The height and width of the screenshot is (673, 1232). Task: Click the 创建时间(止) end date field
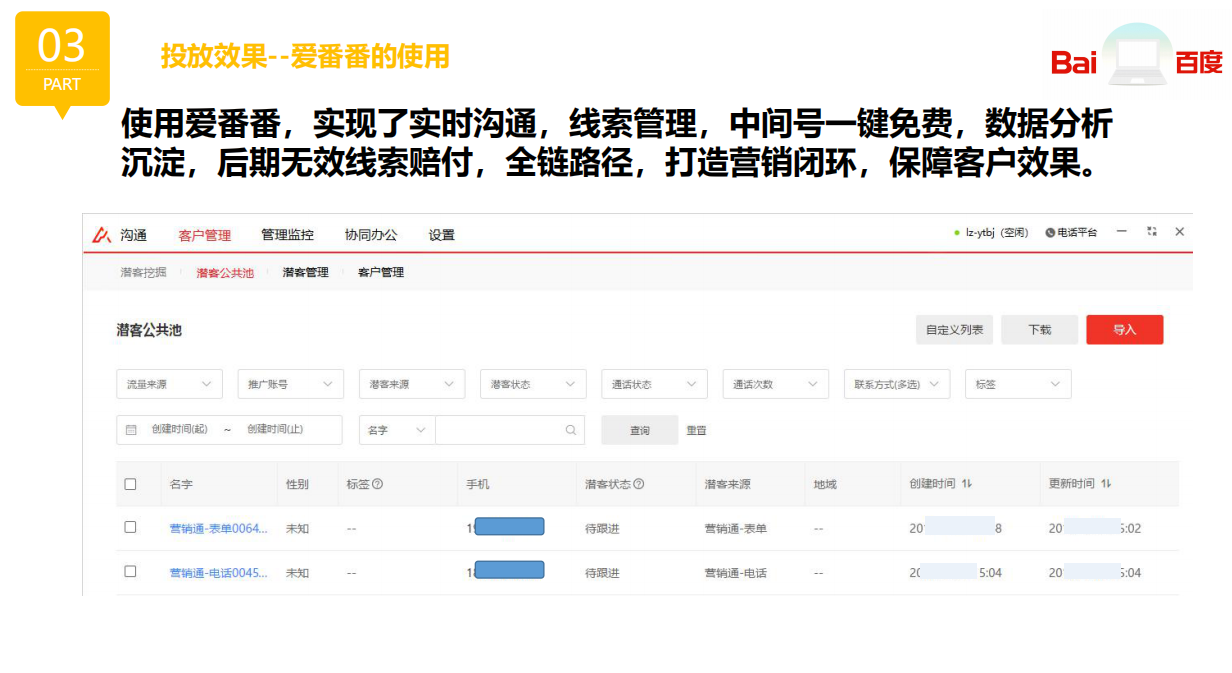coord(275,430)
